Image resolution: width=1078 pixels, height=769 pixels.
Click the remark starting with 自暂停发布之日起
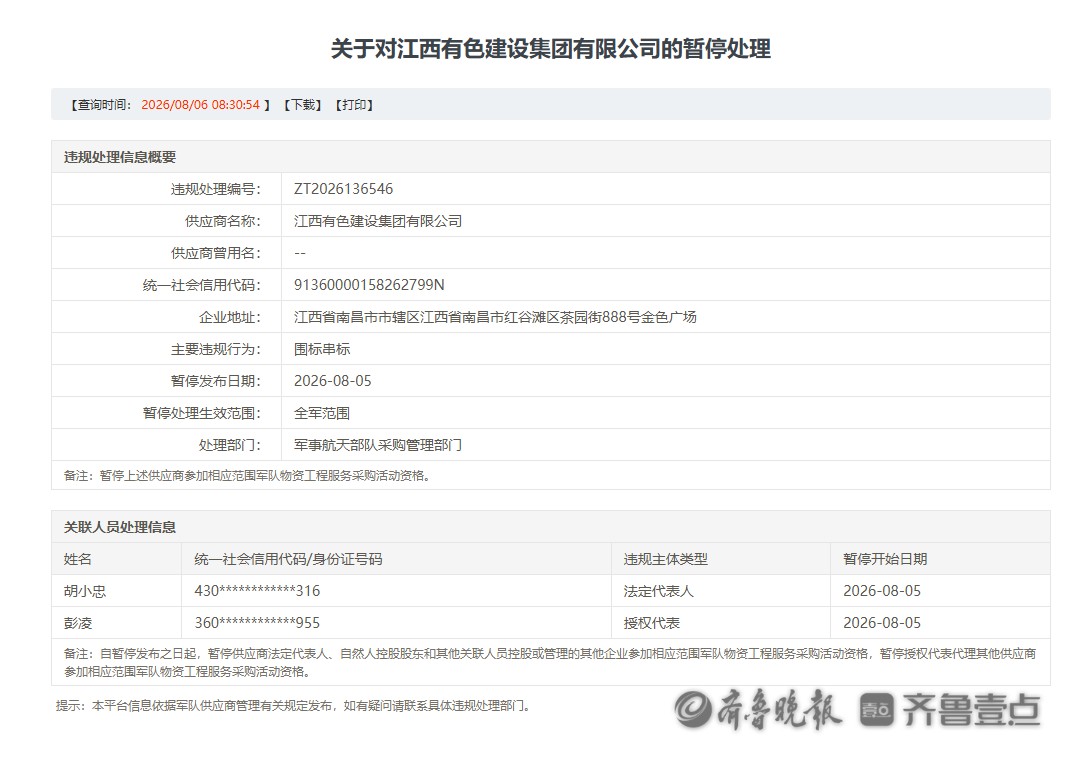pos(550,662)
